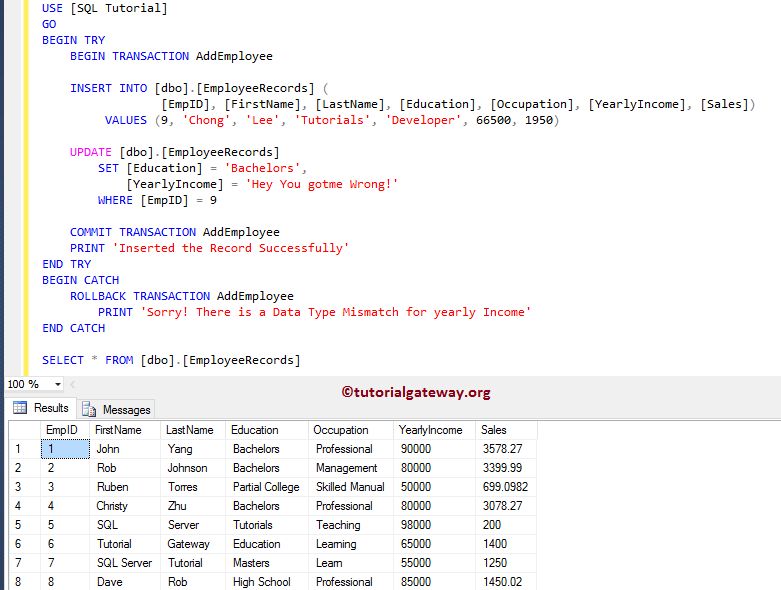Click the FirstName column header

[125, 430]
